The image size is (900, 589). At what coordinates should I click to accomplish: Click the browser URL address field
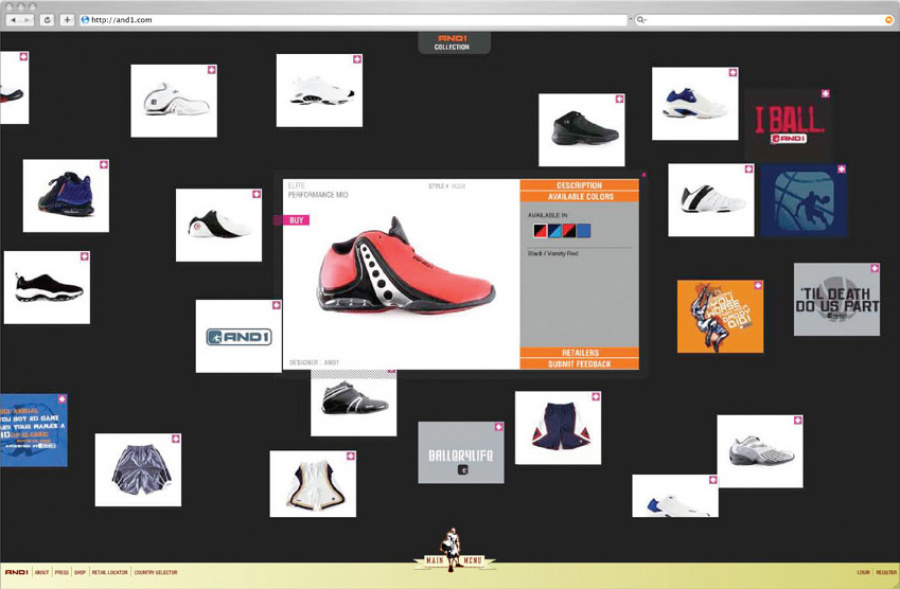point(350,19)
